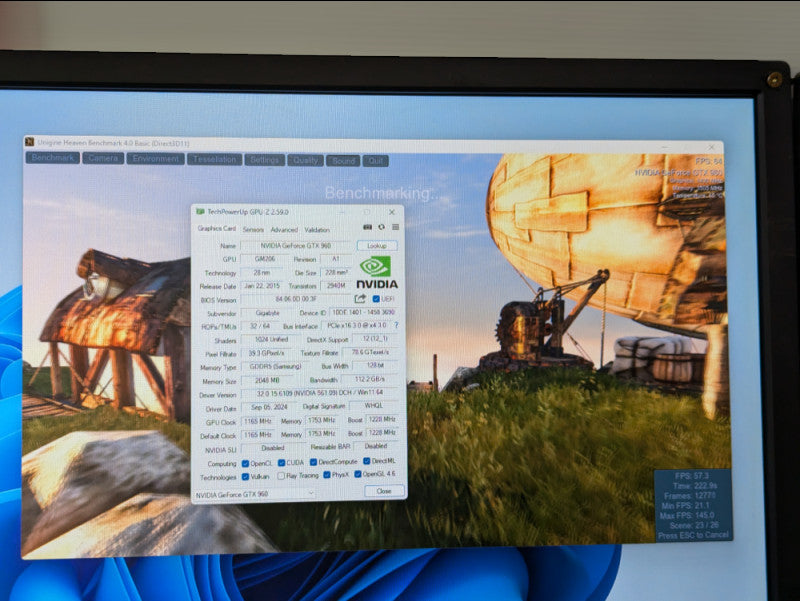Click the Pixel Fillrate field value
This screenshot has width=800, height=601.
click(x=266, y=353)
